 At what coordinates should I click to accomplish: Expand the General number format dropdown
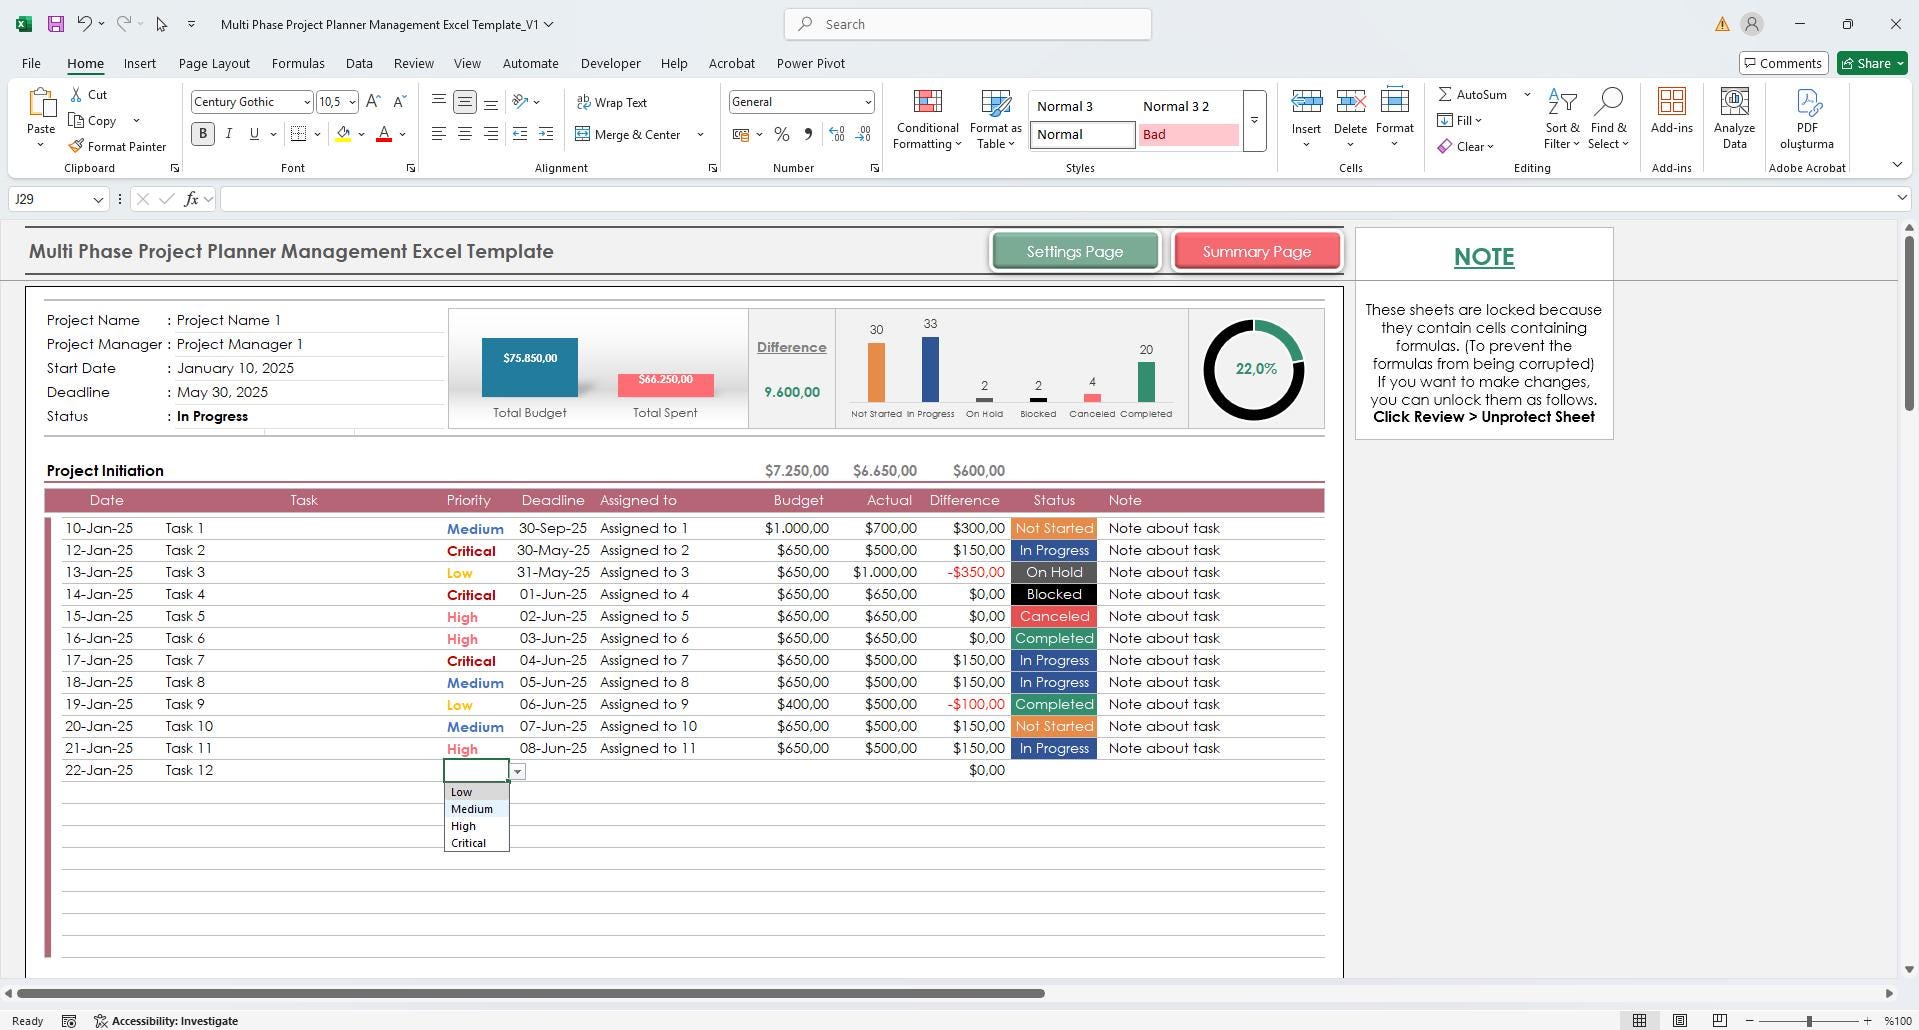[865, 101]
